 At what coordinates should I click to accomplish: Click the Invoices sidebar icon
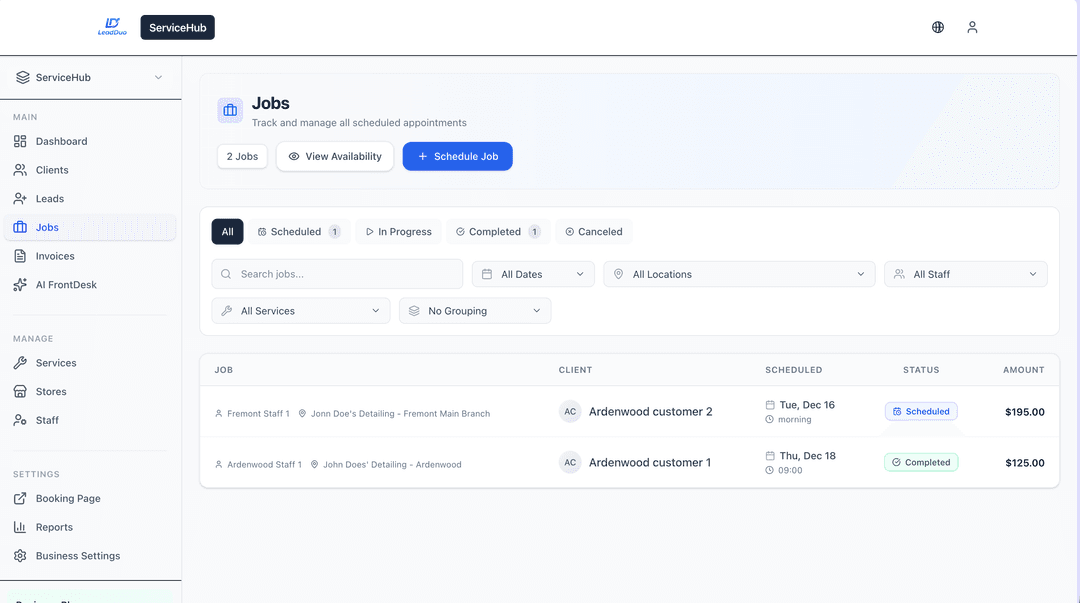point(22,256)
